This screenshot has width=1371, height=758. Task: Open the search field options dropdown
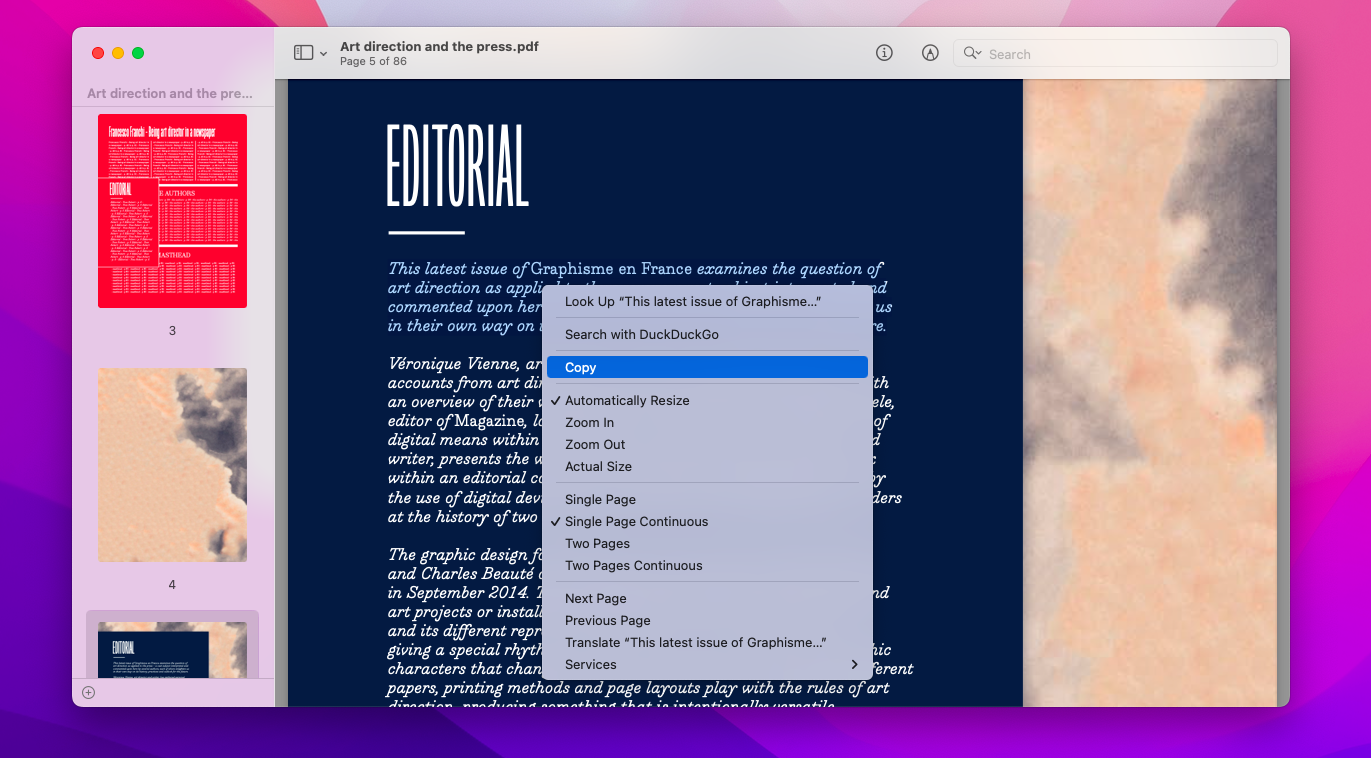tap(978, 53)
